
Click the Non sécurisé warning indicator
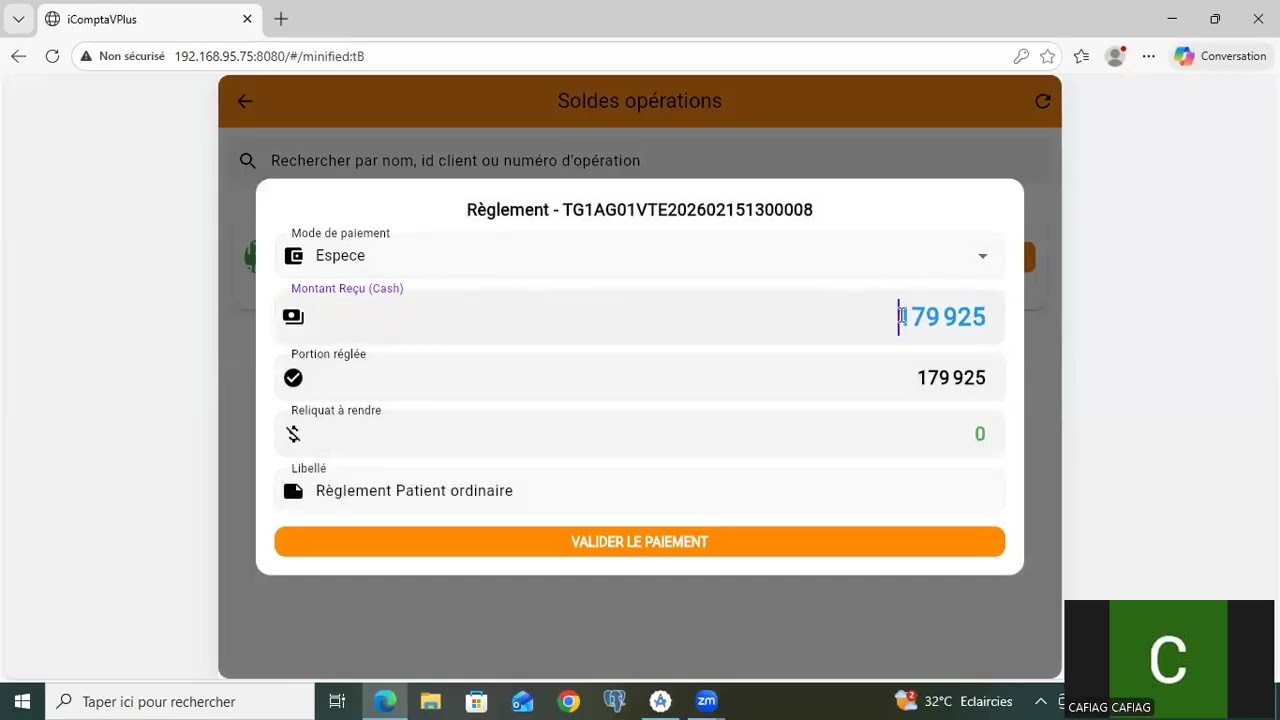[x=123, y=56]
